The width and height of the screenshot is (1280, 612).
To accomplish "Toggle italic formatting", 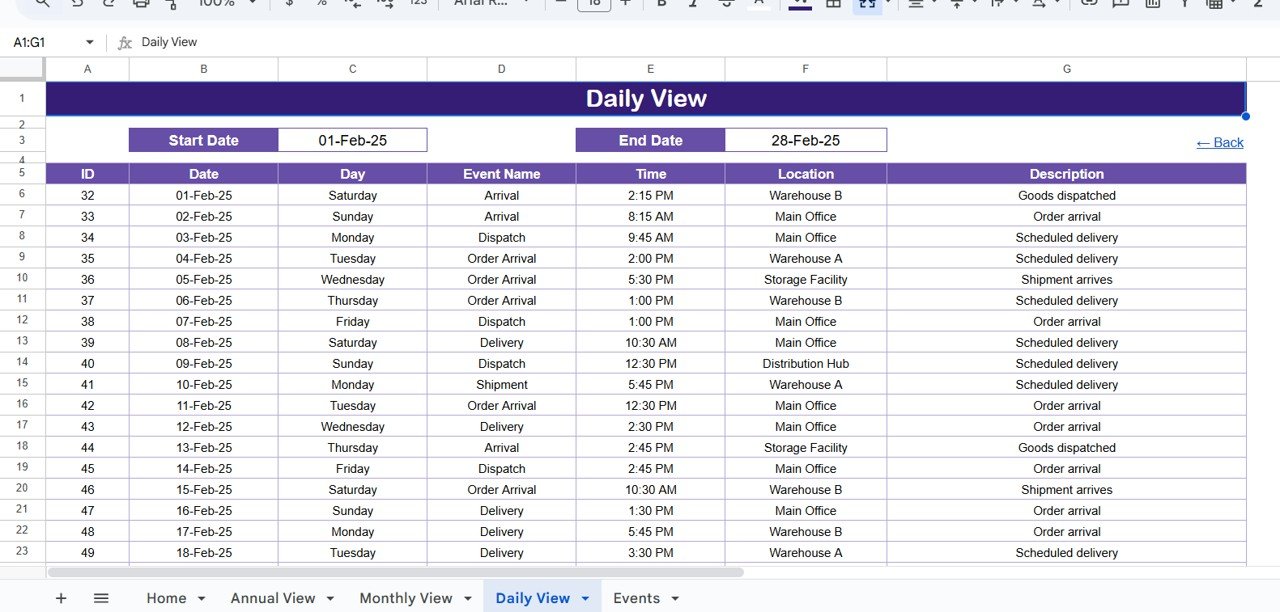I will [694, 3].
